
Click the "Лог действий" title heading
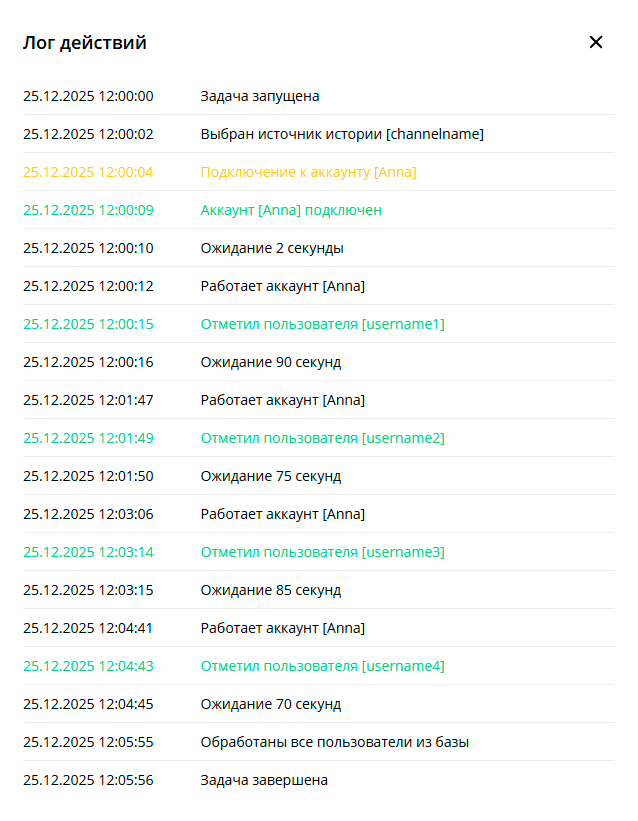click(x=85, y=43)
